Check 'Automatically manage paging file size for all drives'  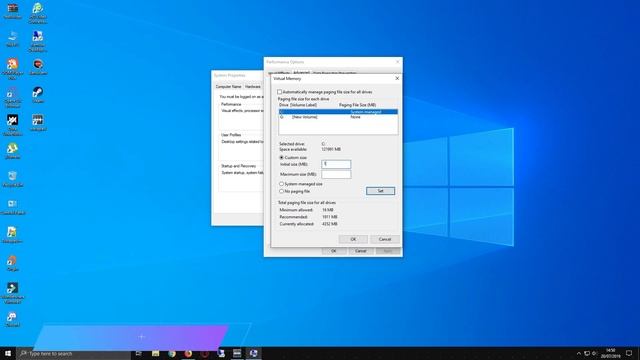(280, 92)
